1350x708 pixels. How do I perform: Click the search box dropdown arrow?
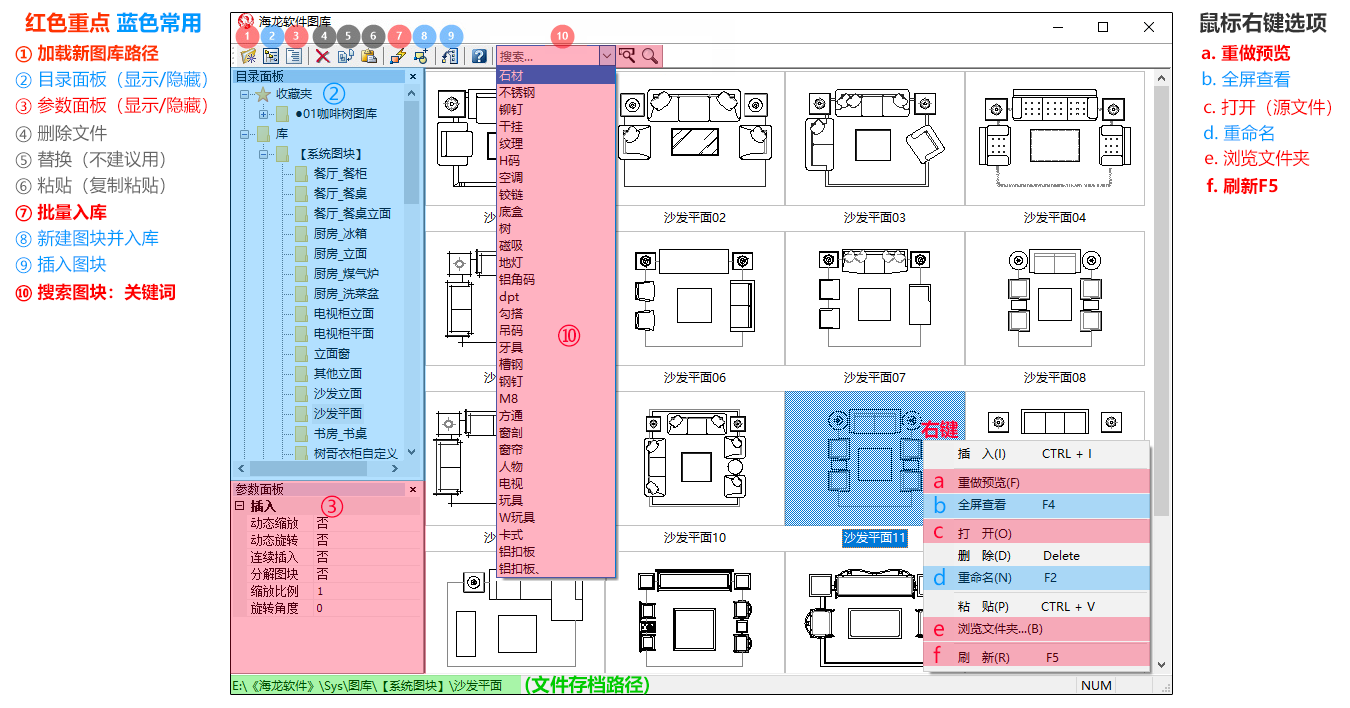606,57
